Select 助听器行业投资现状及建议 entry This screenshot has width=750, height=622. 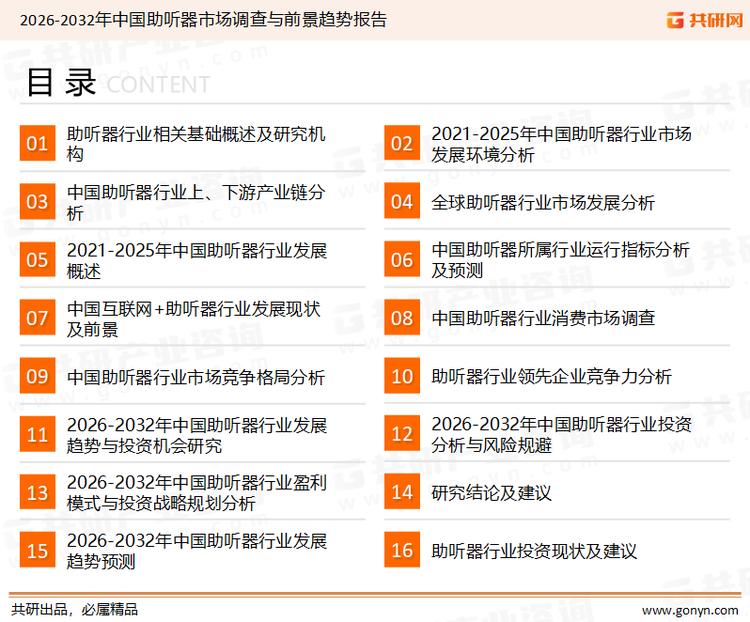(534, 551)
